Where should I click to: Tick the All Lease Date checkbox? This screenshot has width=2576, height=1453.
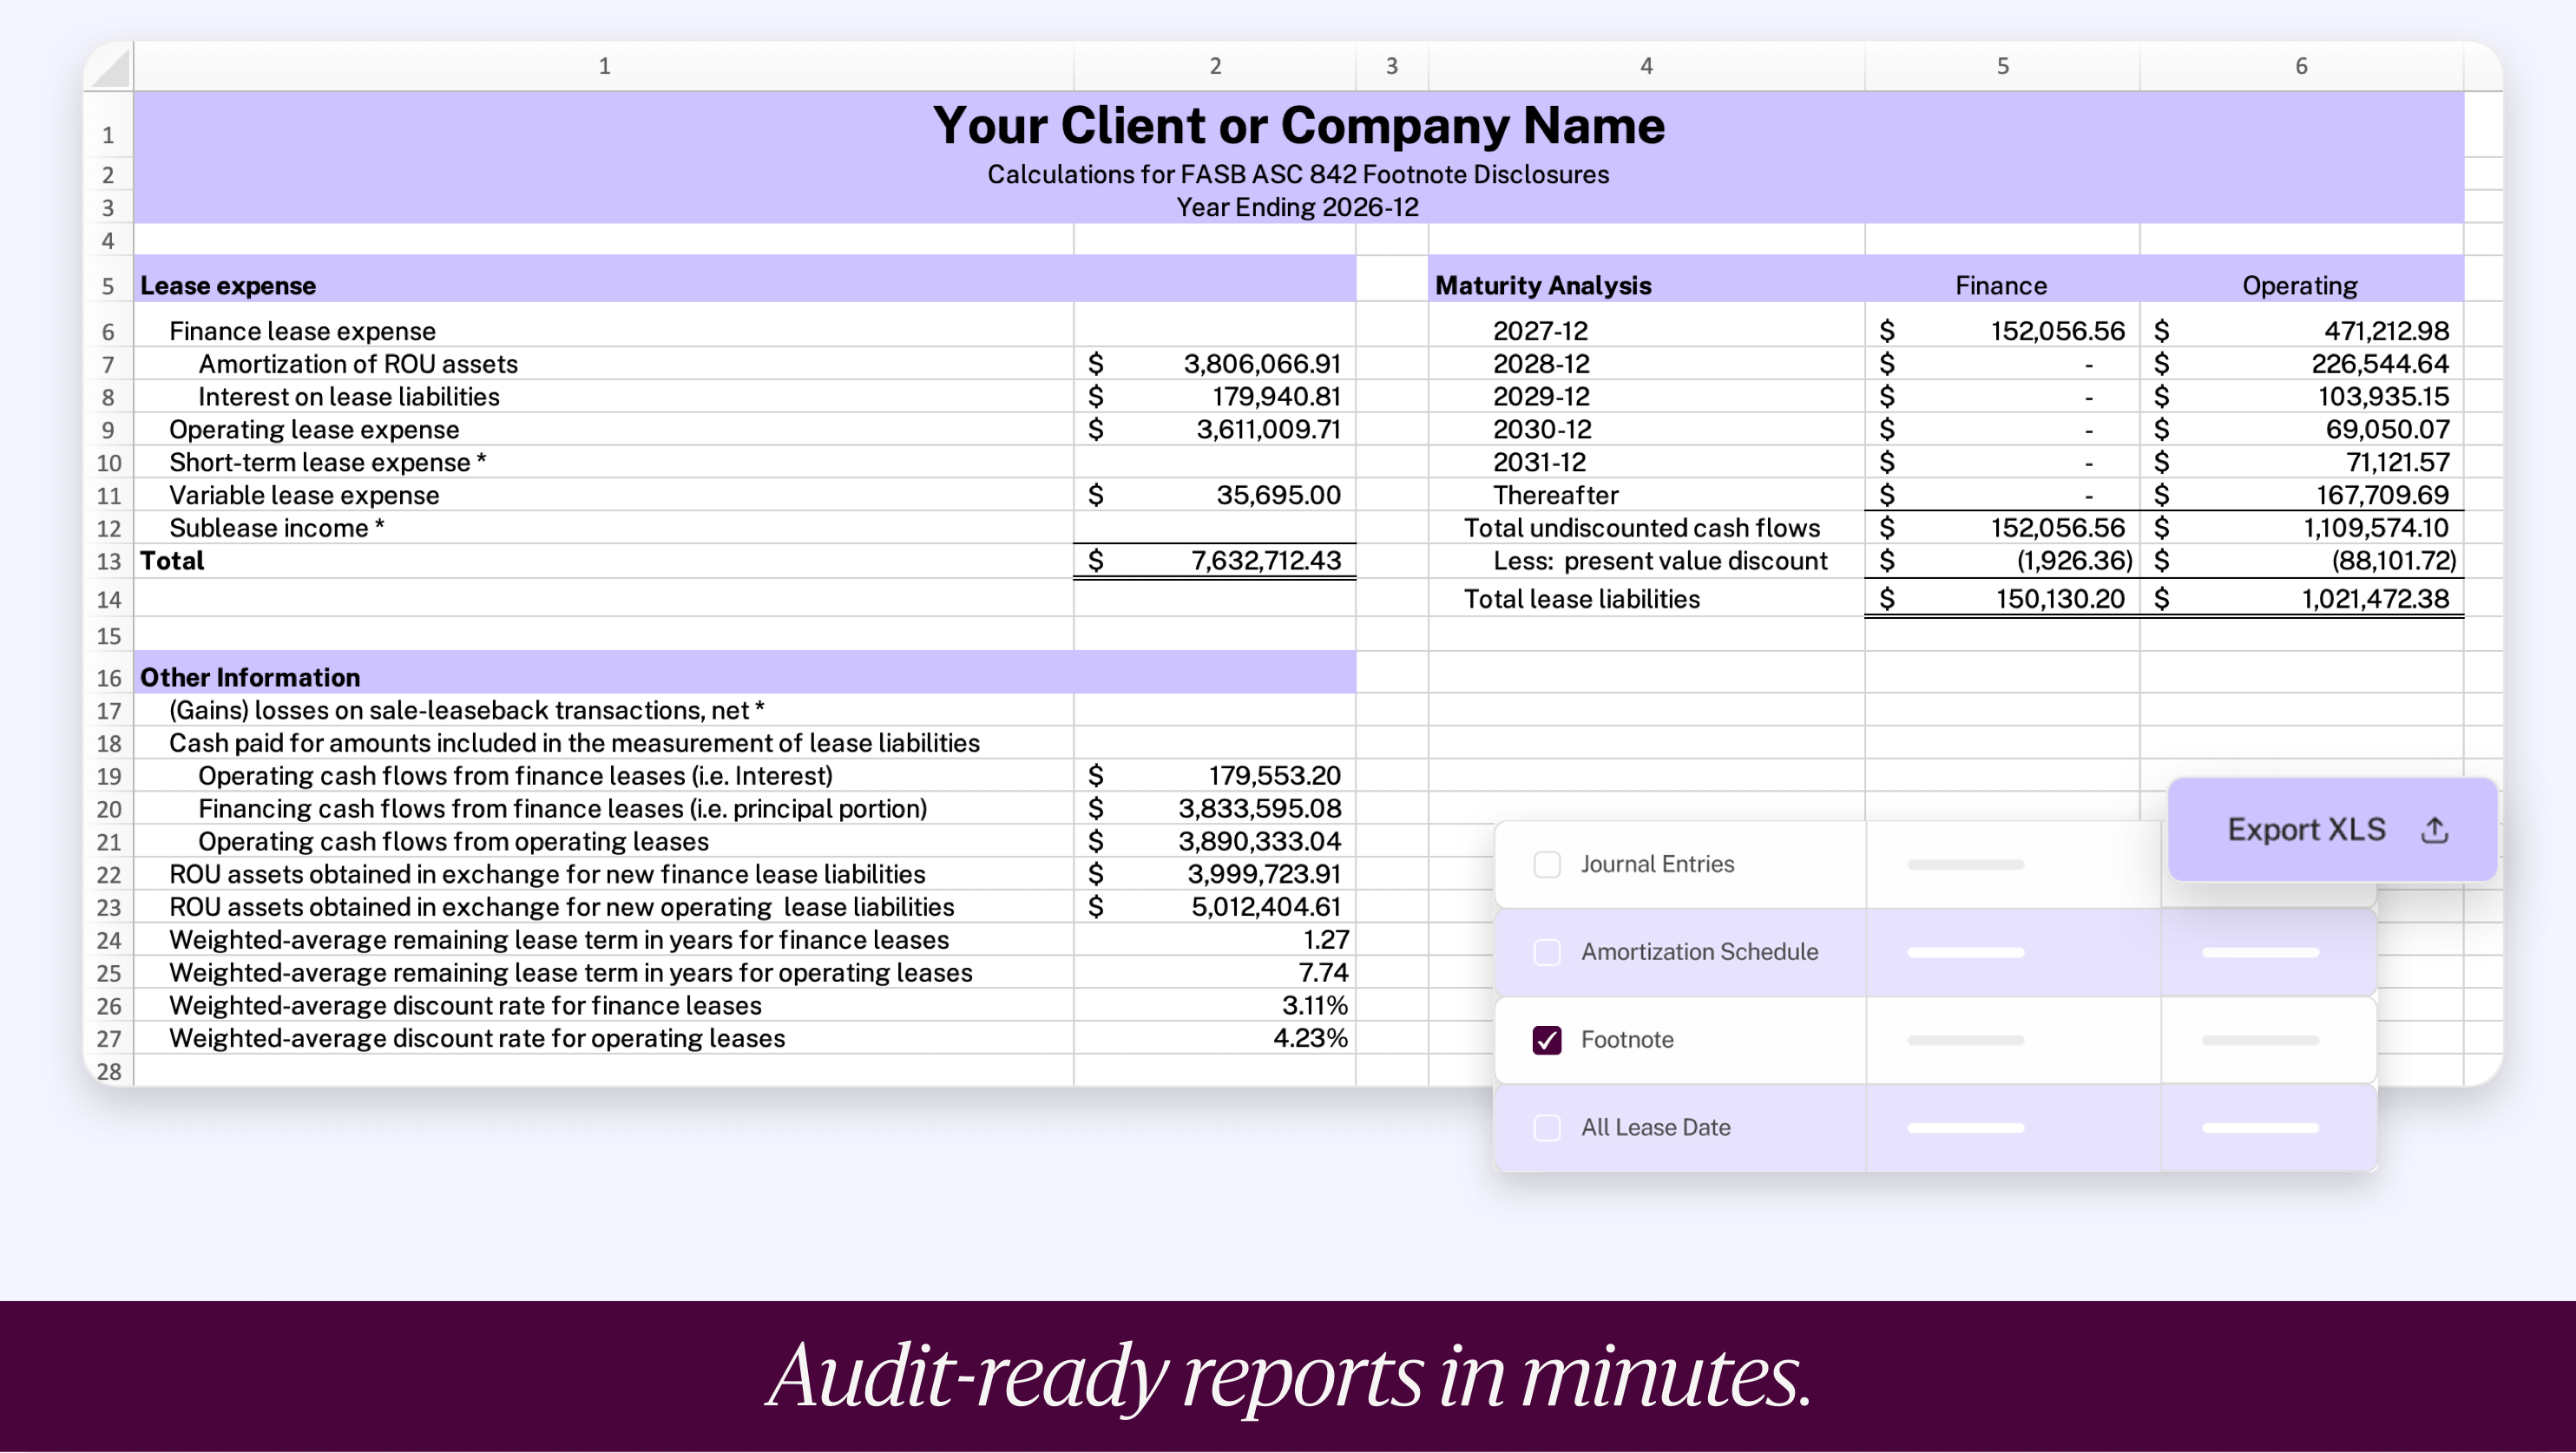click(1546, 1128)
